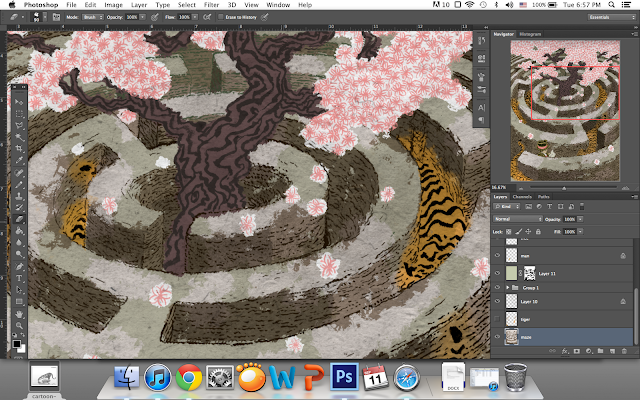The height and width of the screenshot is (400, 640).
Task: Open the Layer menu
Action: (x=139, y=5)
